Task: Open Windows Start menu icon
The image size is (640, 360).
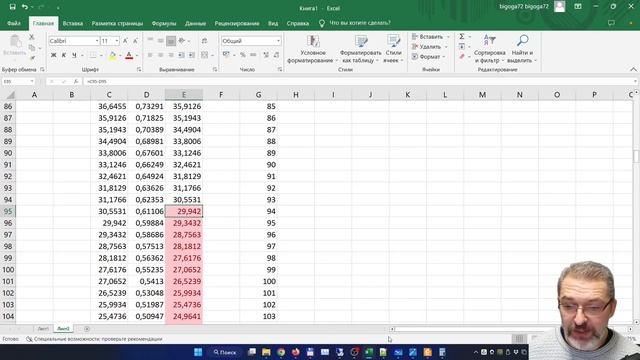Action: tap(198, 352)
